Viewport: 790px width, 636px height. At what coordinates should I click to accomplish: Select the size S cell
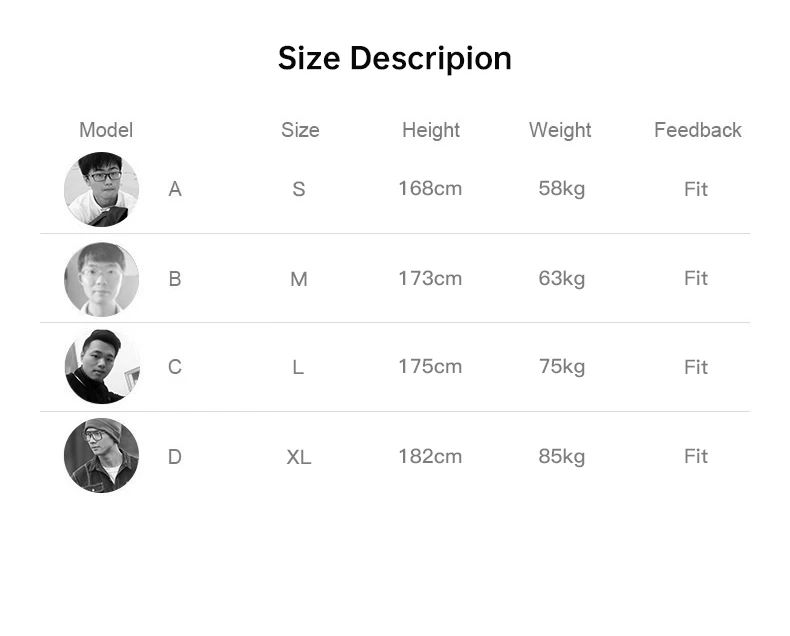[299, 189]
